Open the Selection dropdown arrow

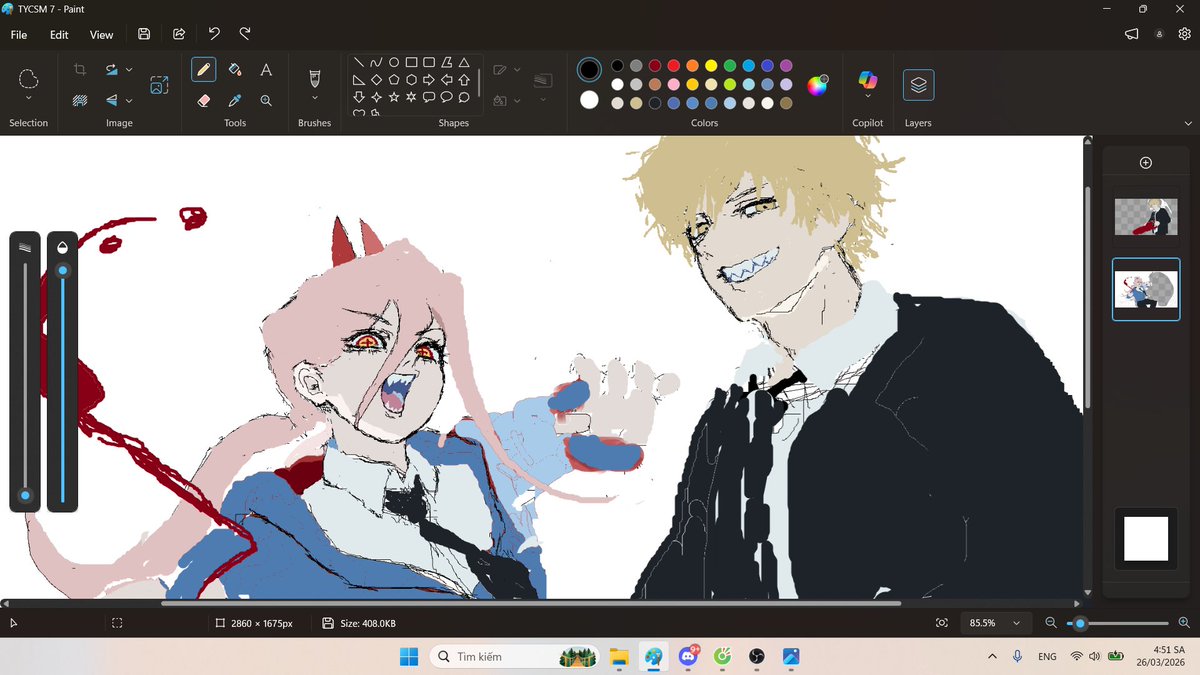click(28, 98)
